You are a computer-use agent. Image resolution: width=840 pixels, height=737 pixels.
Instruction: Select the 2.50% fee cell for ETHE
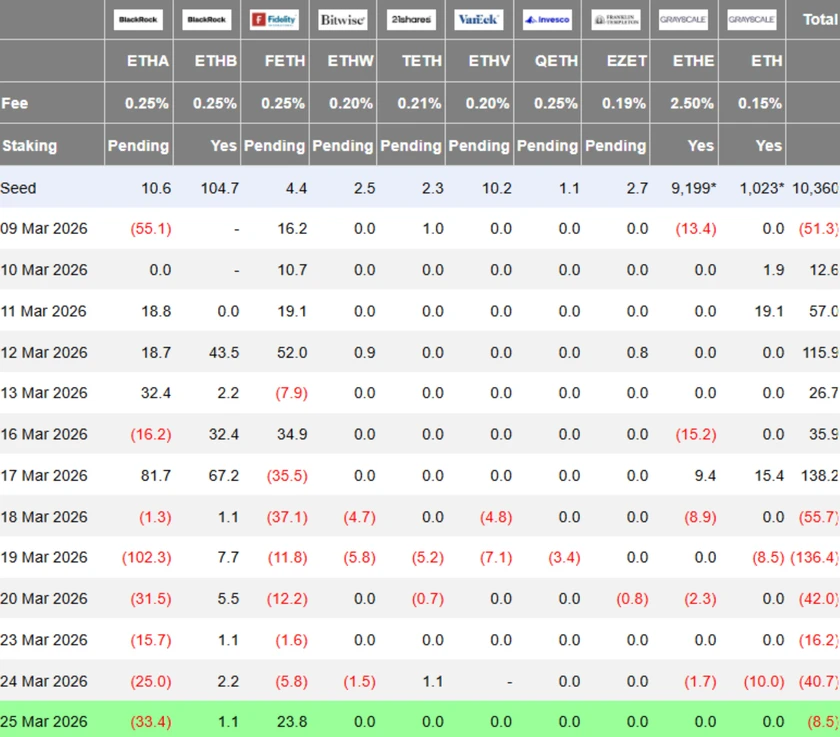(x=693, y=103)
